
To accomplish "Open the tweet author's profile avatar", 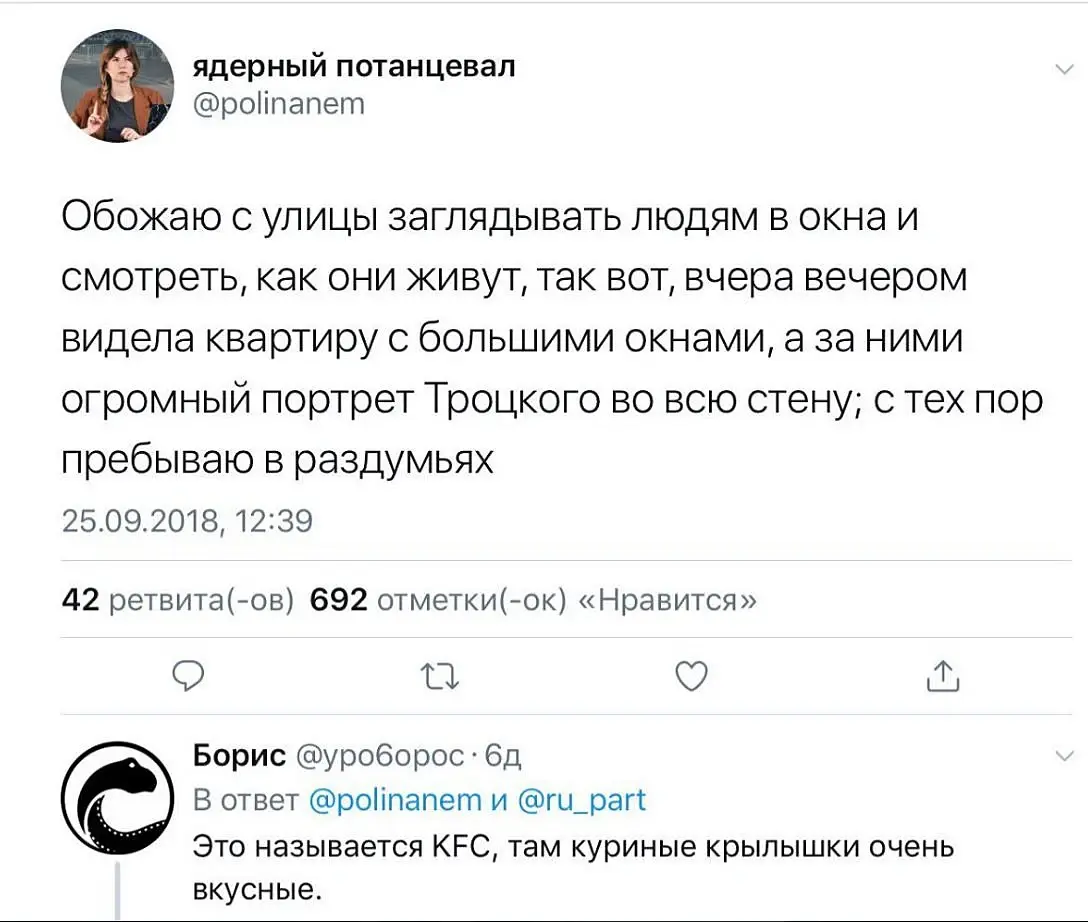I will 112,91.
